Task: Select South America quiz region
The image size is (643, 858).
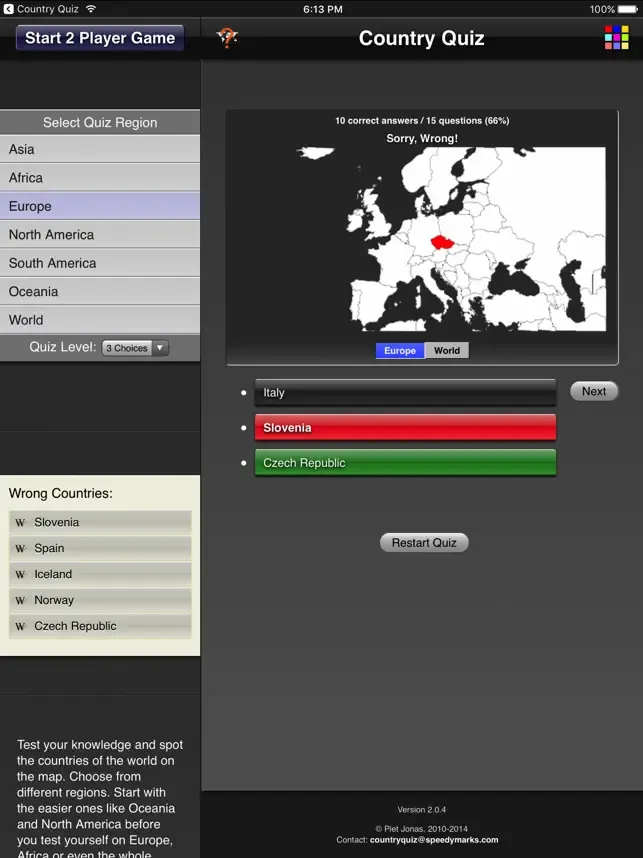Action: tap(100, 263)
